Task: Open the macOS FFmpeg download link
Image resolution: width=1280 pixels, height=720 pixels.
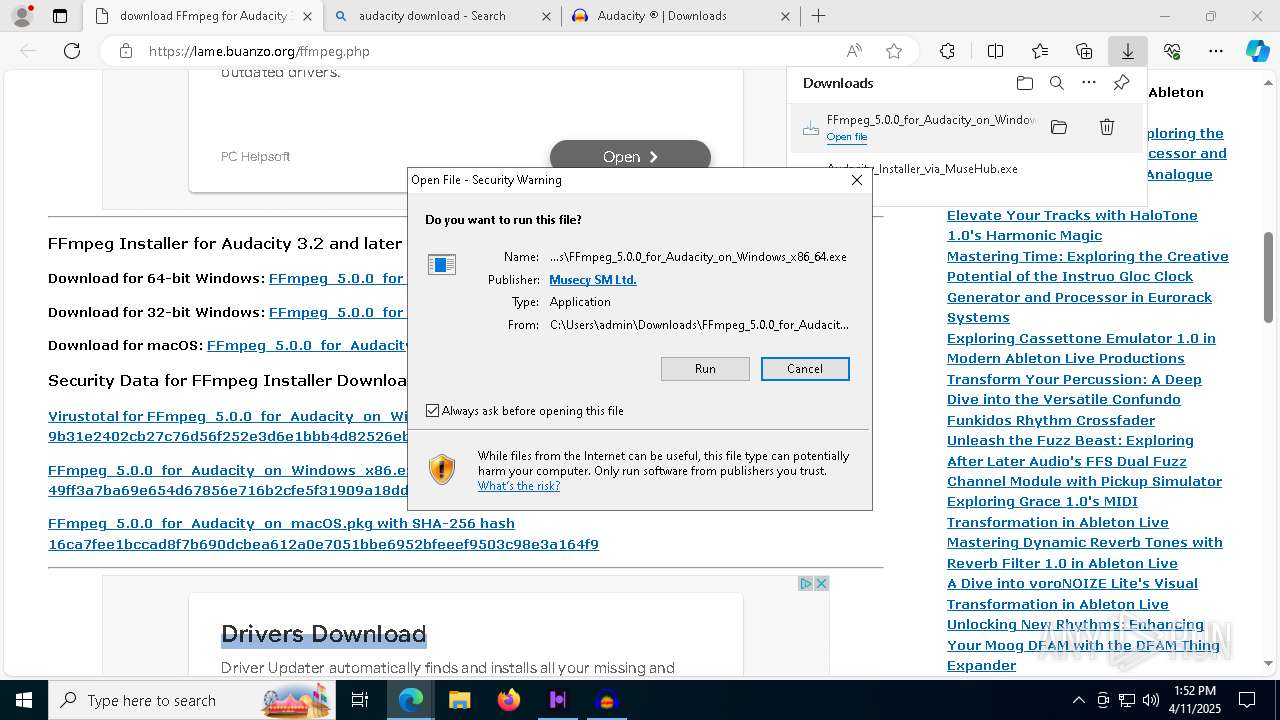Action: (x=307, y=346)
